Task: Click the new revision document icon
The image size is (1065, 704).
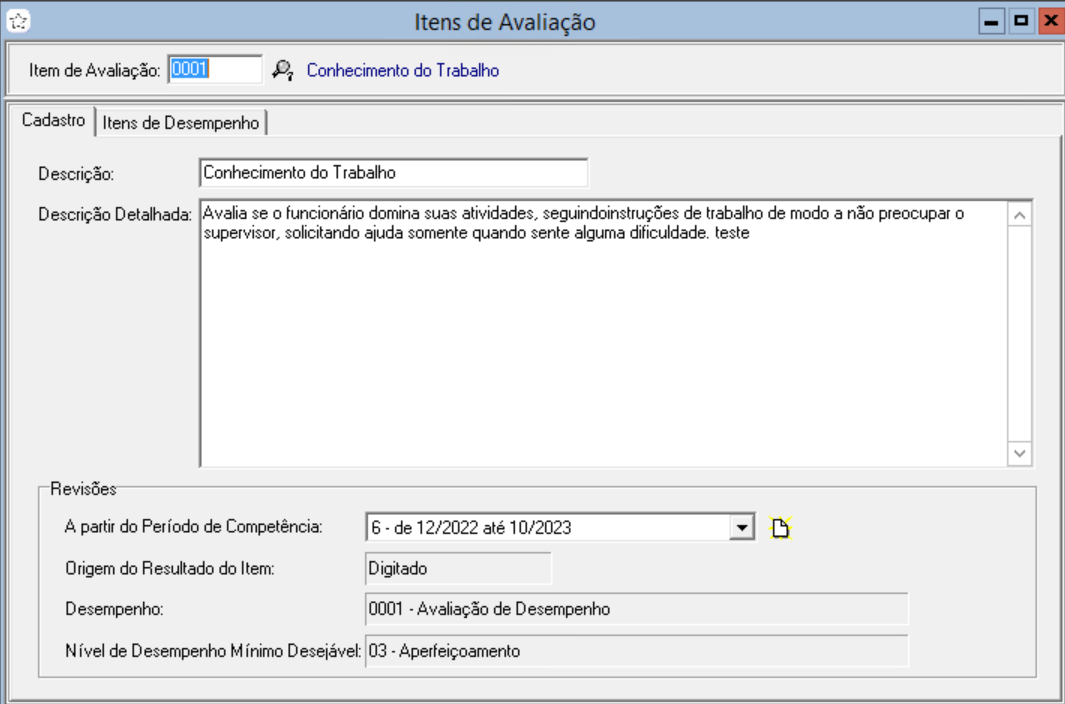Action: 780,528
